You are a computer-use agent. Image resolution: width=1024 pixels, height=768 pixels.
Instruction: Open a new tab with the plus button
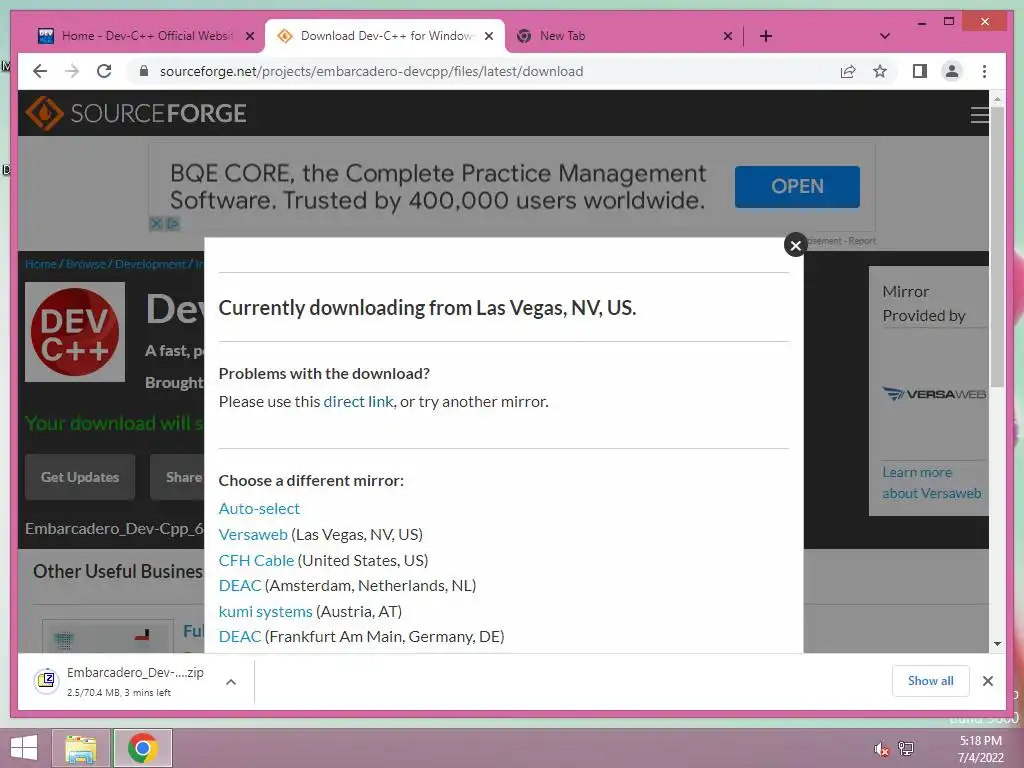766,36
